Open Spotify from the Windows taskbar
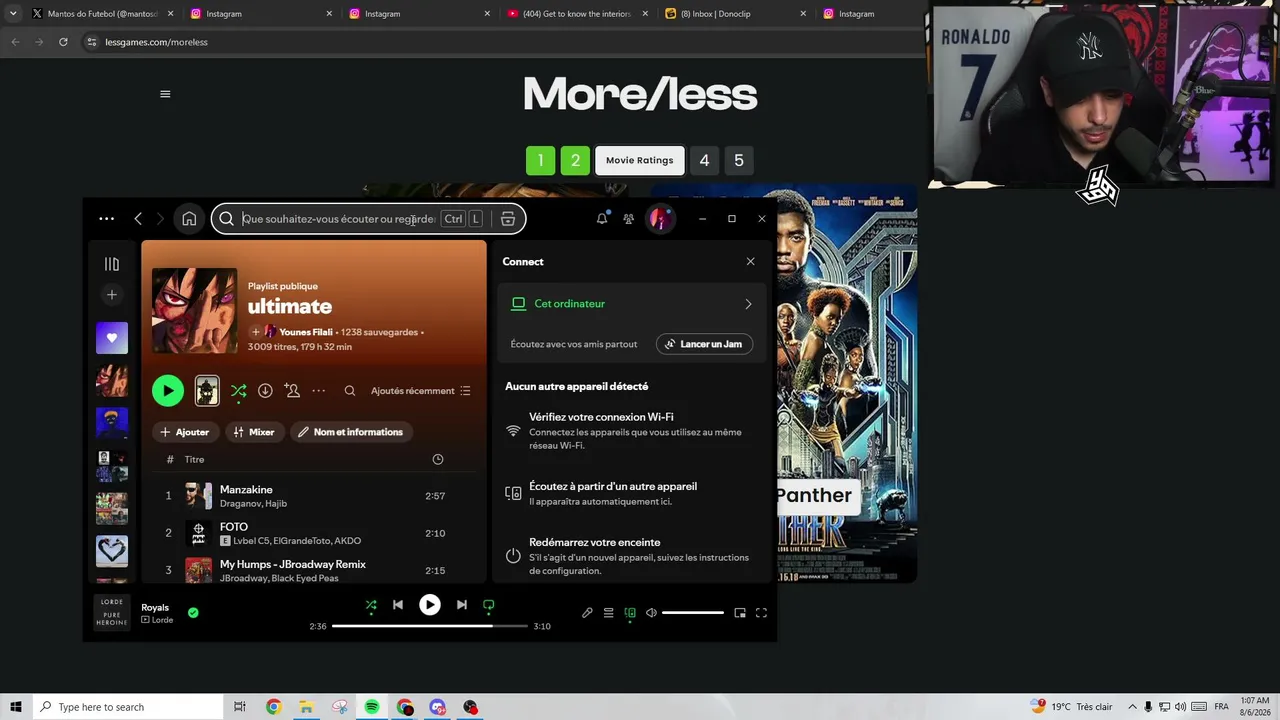The height and width of the screenshot is (720, 1280). tap(372, 707)
